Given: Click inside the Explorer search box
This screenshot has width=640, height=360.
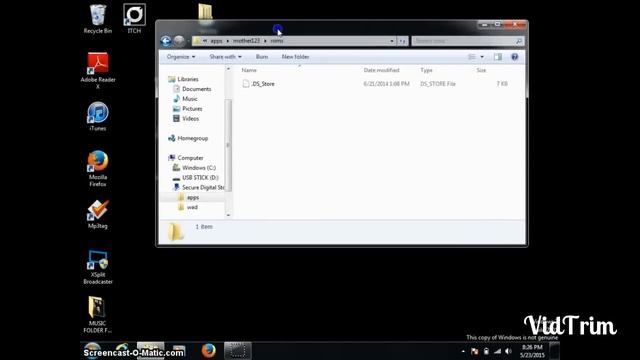Looking at the screenshot, I should tap(463, 41).
